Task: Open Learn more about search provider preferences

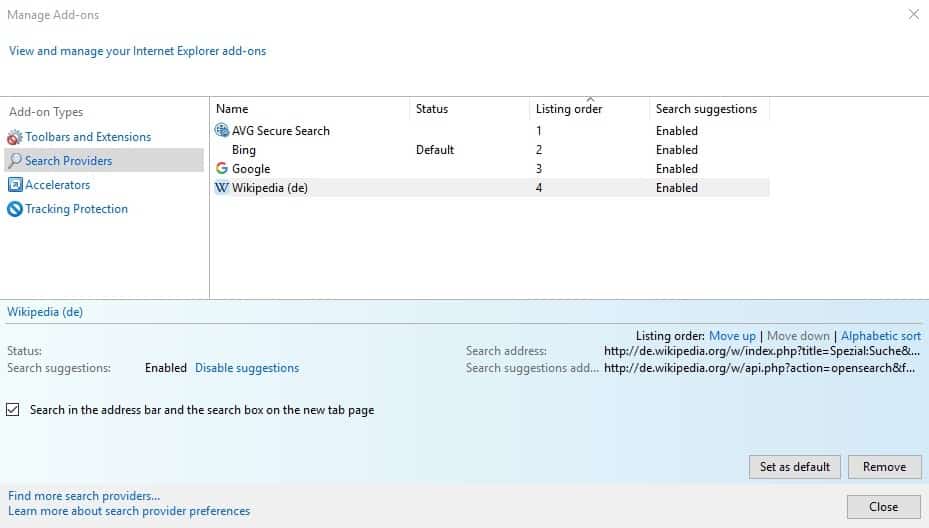Action: pyautogui.click(x=129, y=511)
